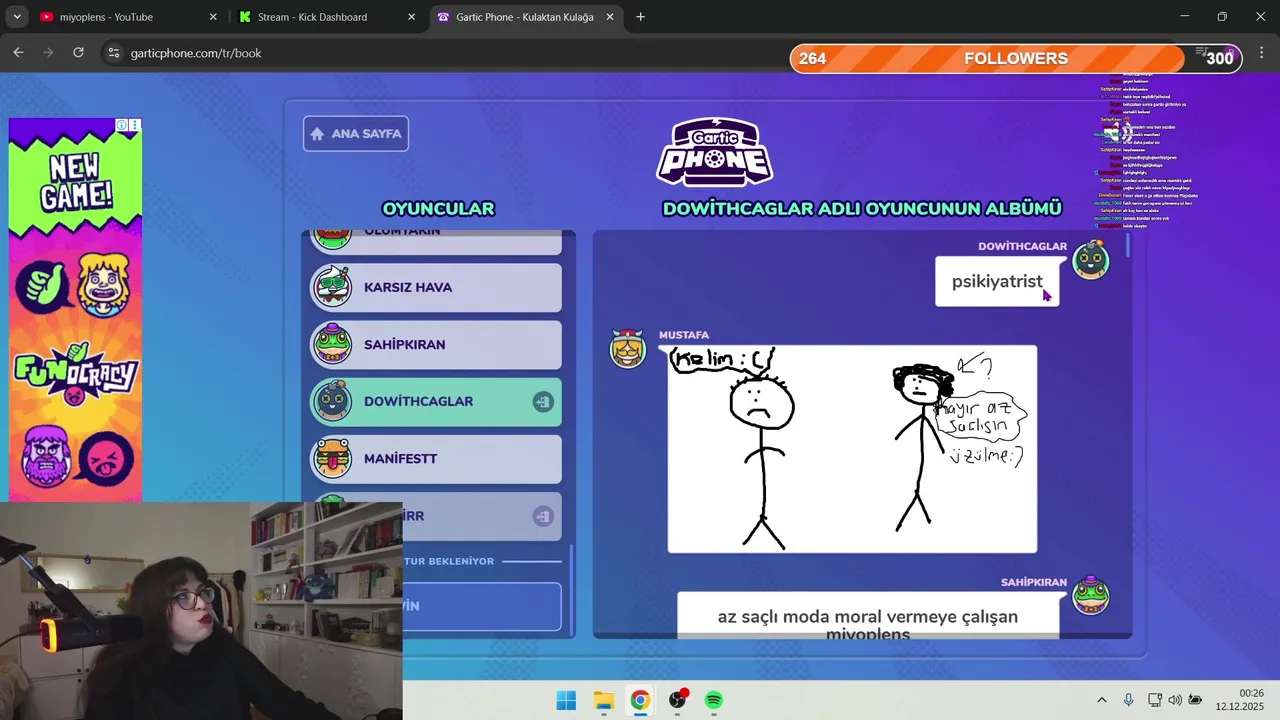Open the tab search dropdown
Screen dimensions: 1280x720
pyautogui.click(x=16, y=17)
